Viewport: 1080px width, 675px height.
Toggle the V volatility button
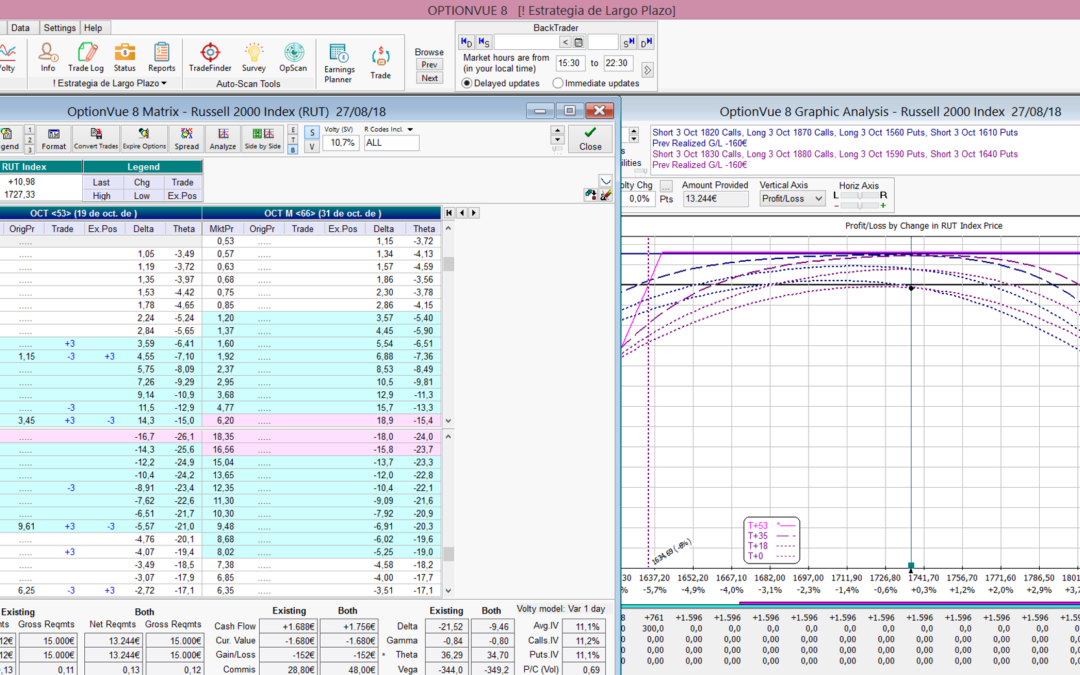coord(312,146)
